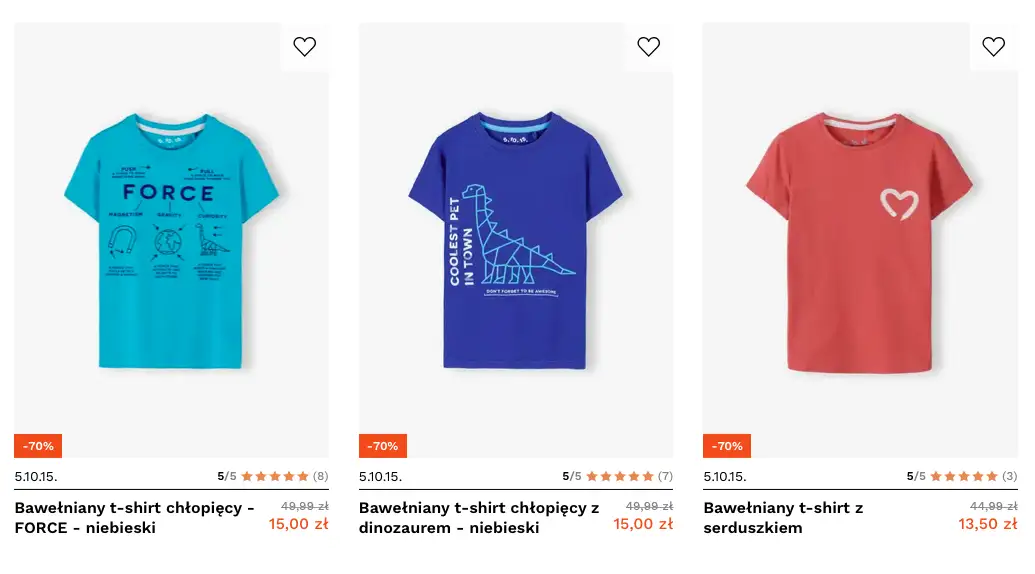
Task: Click the -70% badge on FORCE t-shirt
Action: tap(38, 446)
